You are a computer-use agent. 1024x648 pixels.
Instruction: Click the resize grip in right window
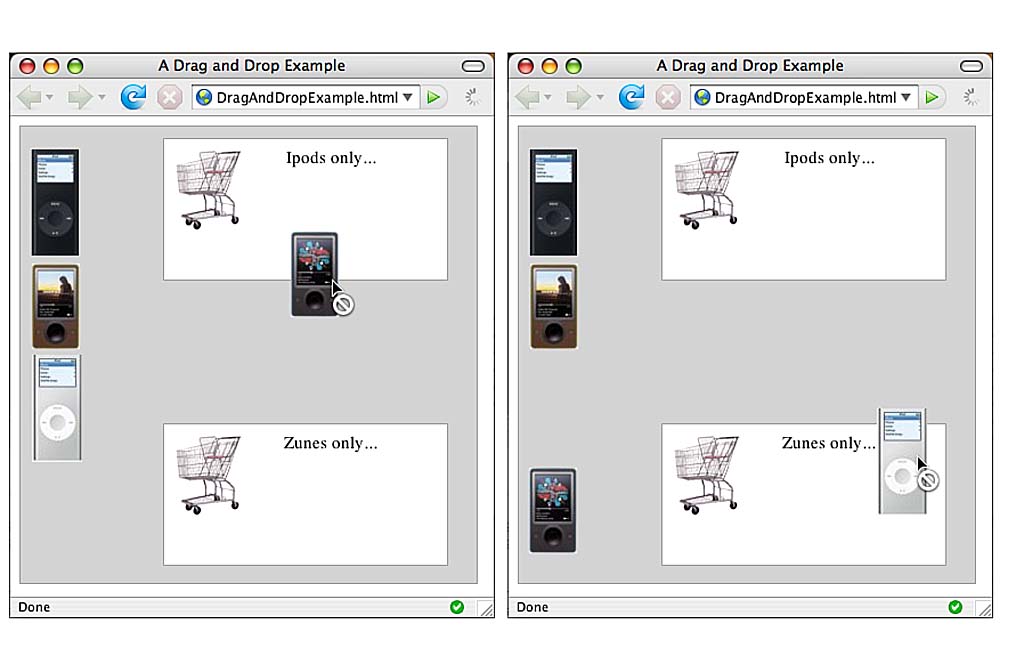pos(984,609)
